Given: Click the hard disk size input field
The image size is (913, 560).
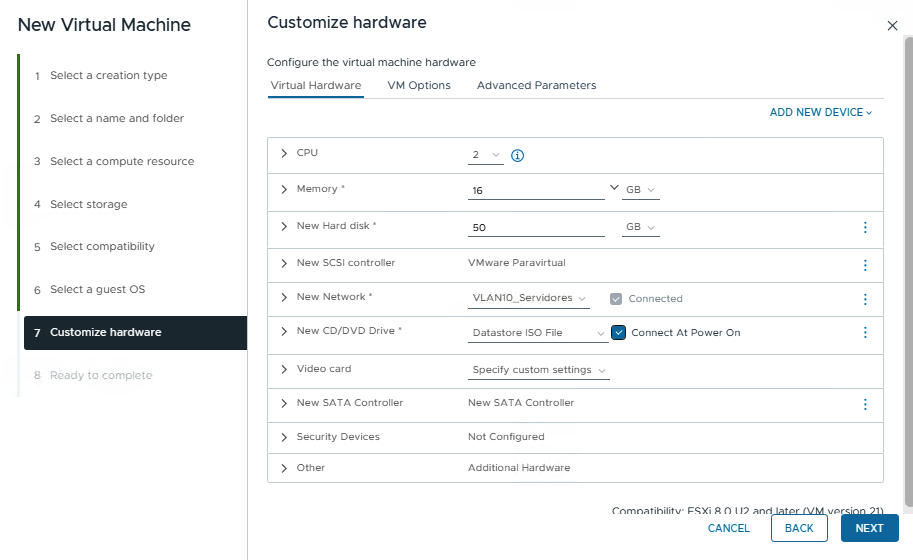Looking at the screenshot, I should 536,228.
